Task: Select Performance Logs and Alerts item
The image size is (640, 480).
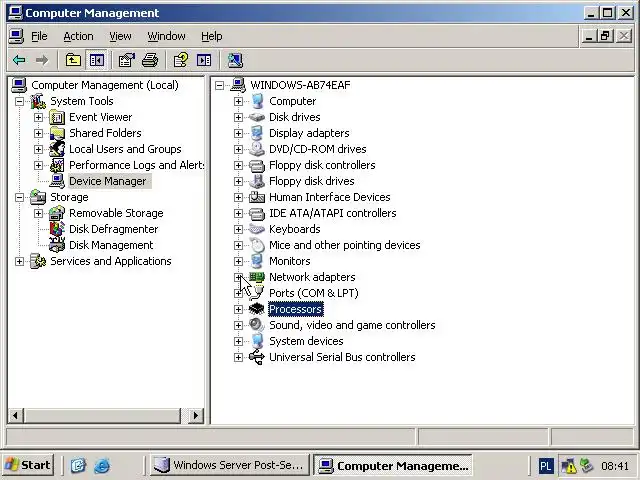Action: (x=137, y=165)
